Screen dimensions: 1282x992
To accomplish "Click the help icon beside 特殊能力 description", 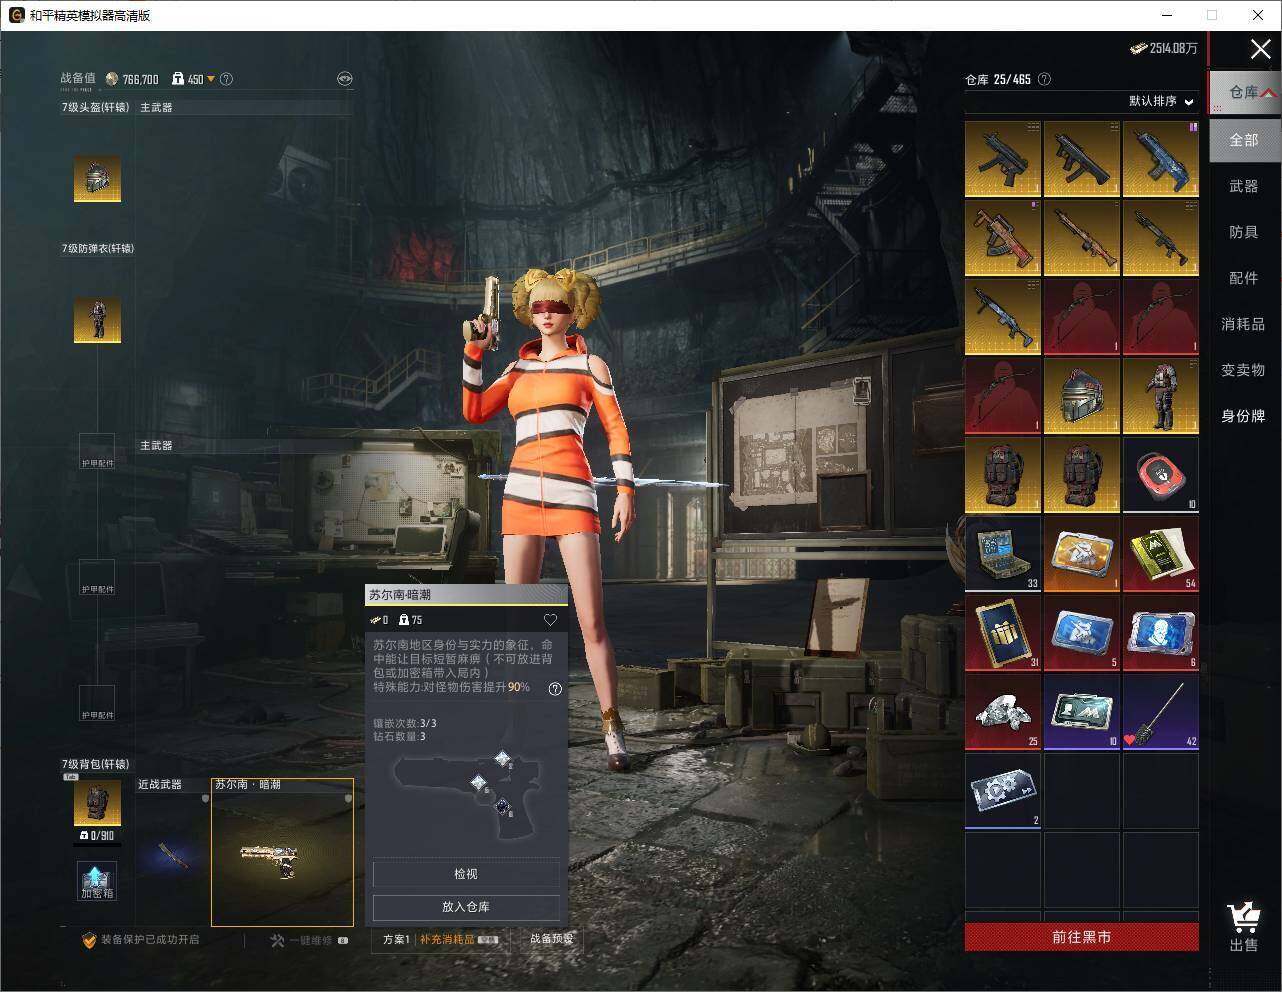I will pos(555,688).
